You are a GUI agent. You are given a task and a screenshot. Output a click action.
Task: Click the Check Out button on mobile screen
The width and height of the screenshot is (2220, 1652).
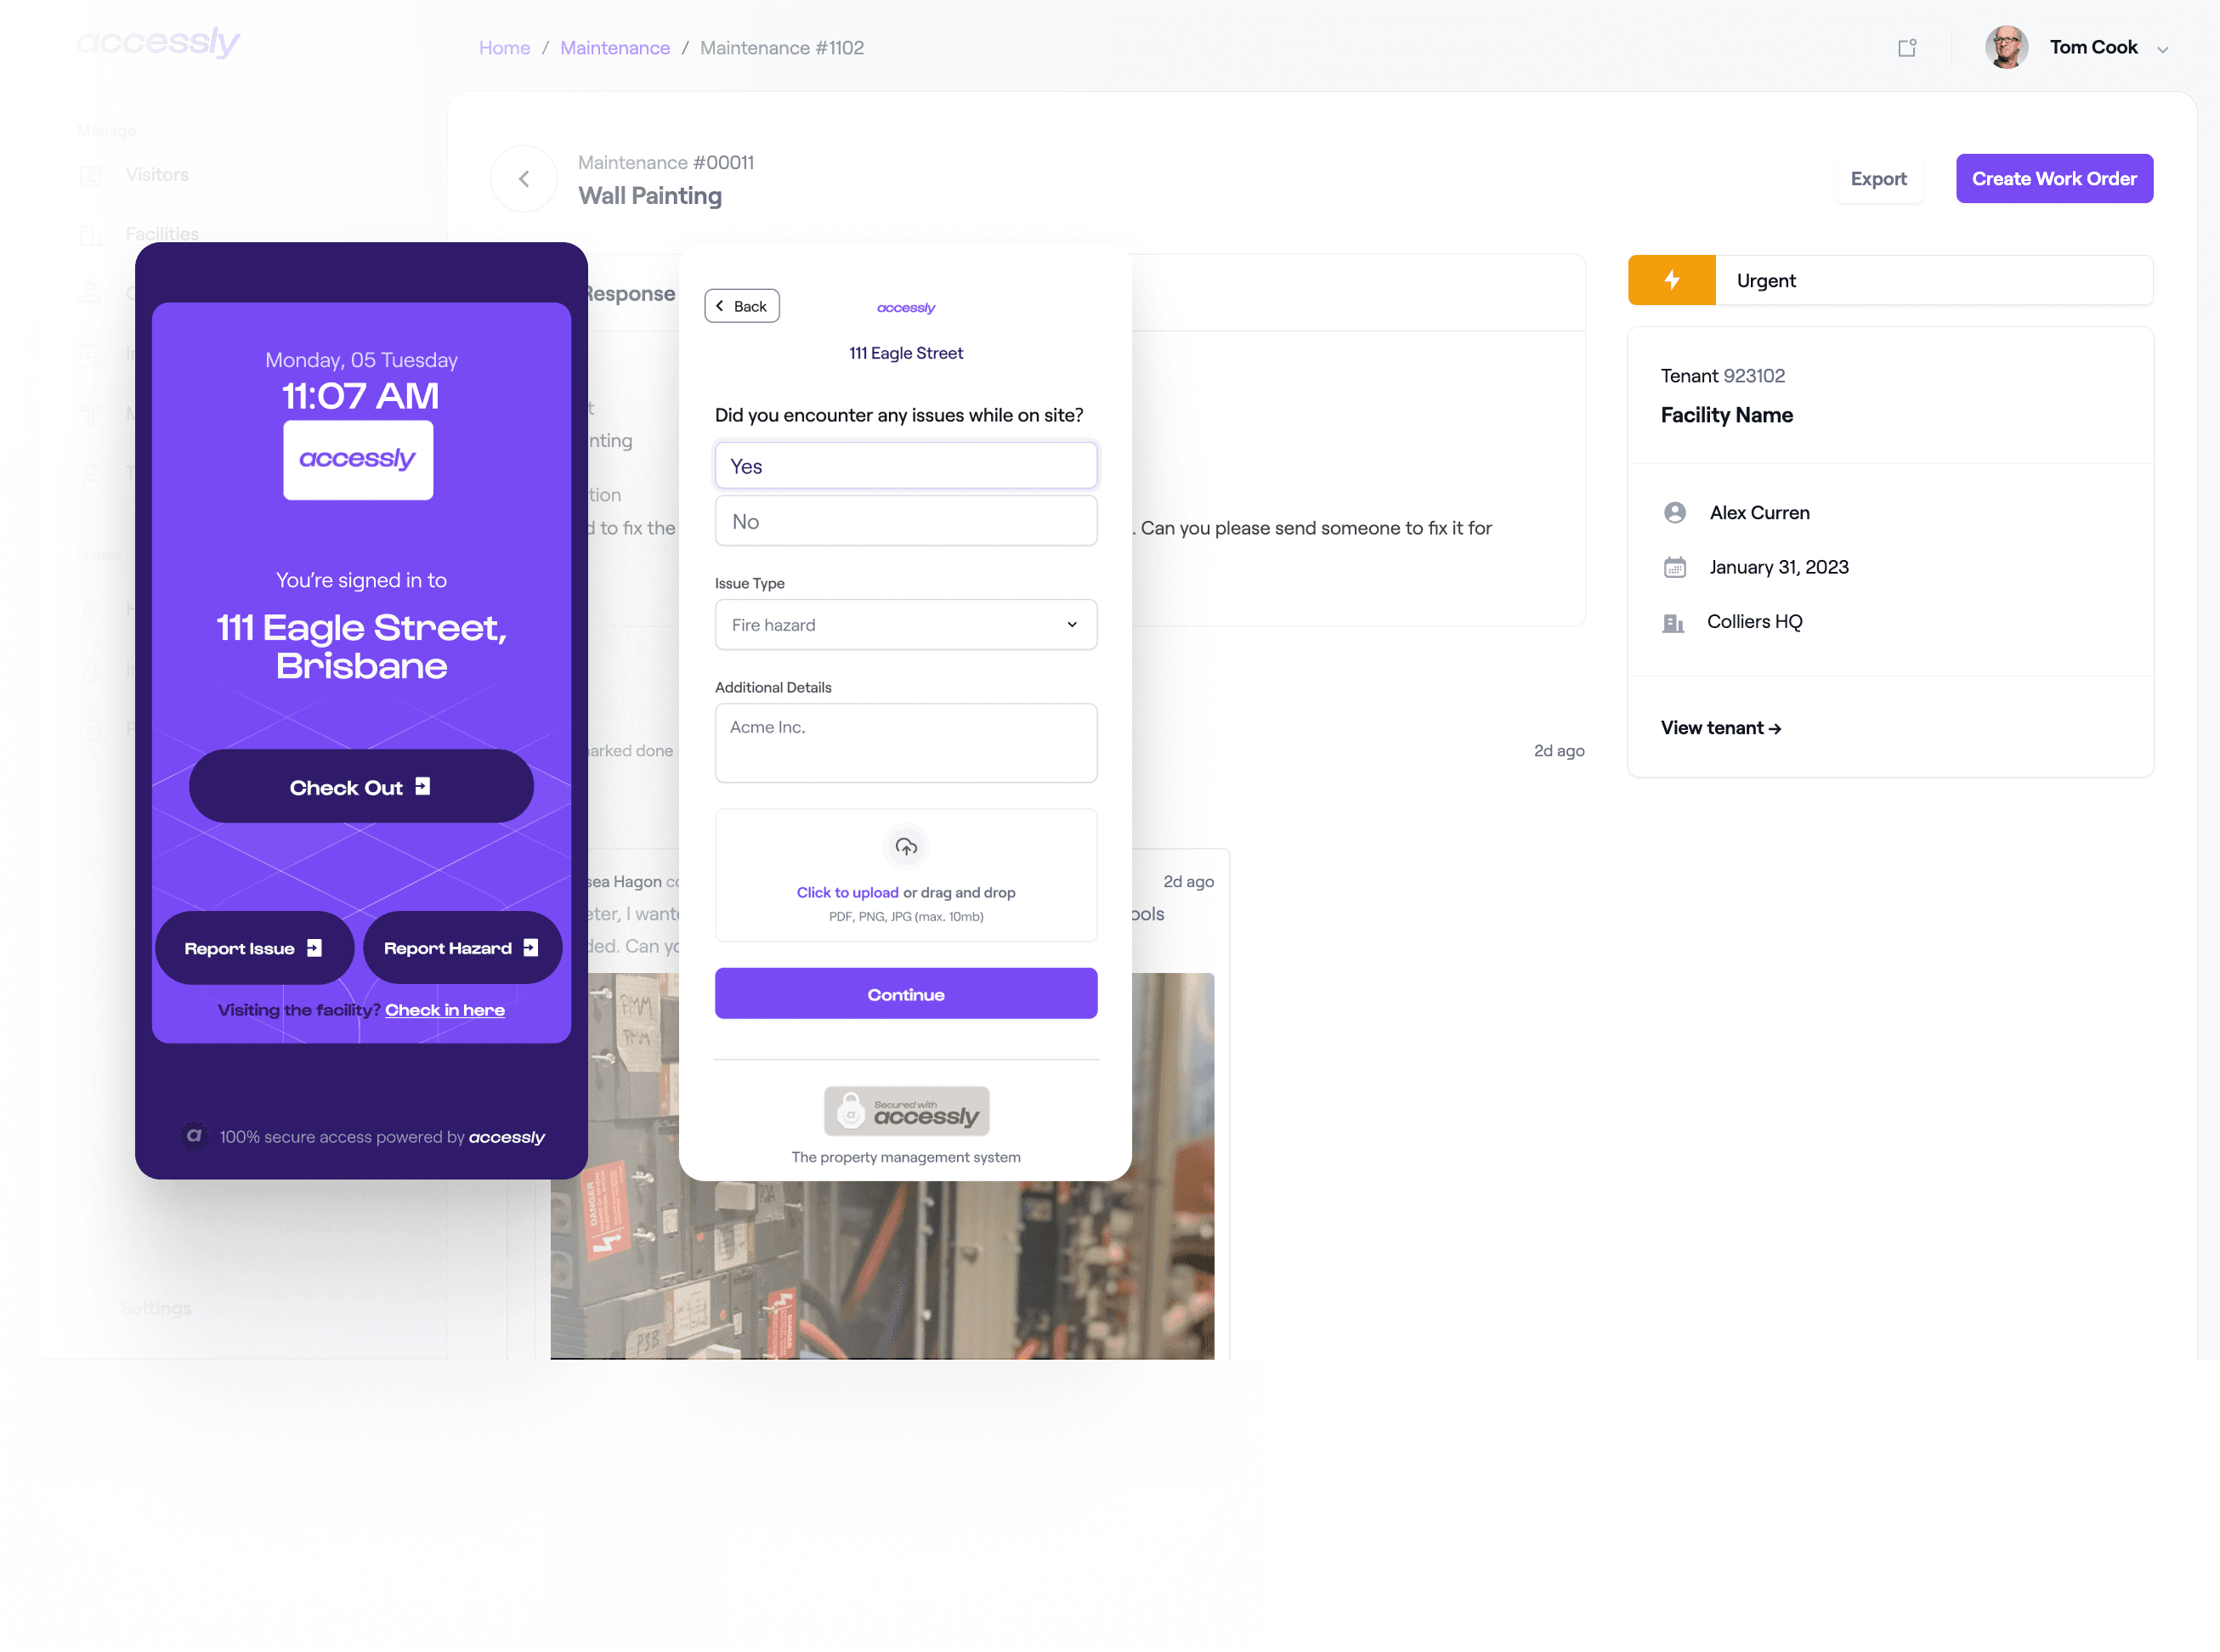pos(360,786)
